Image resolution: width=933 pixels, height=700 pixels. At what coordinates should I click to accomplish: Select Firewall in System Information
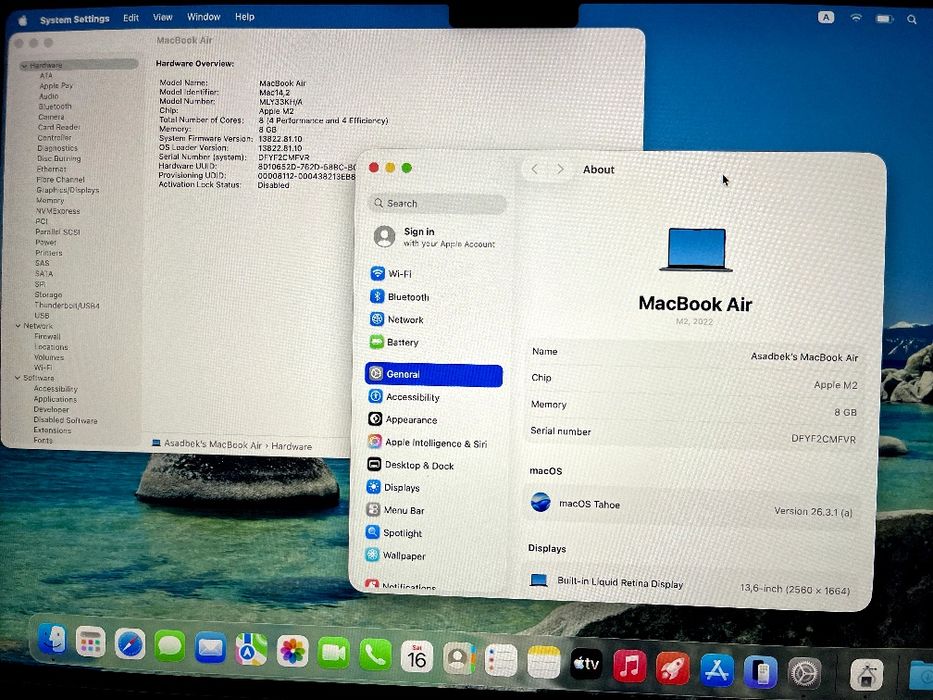48,336
